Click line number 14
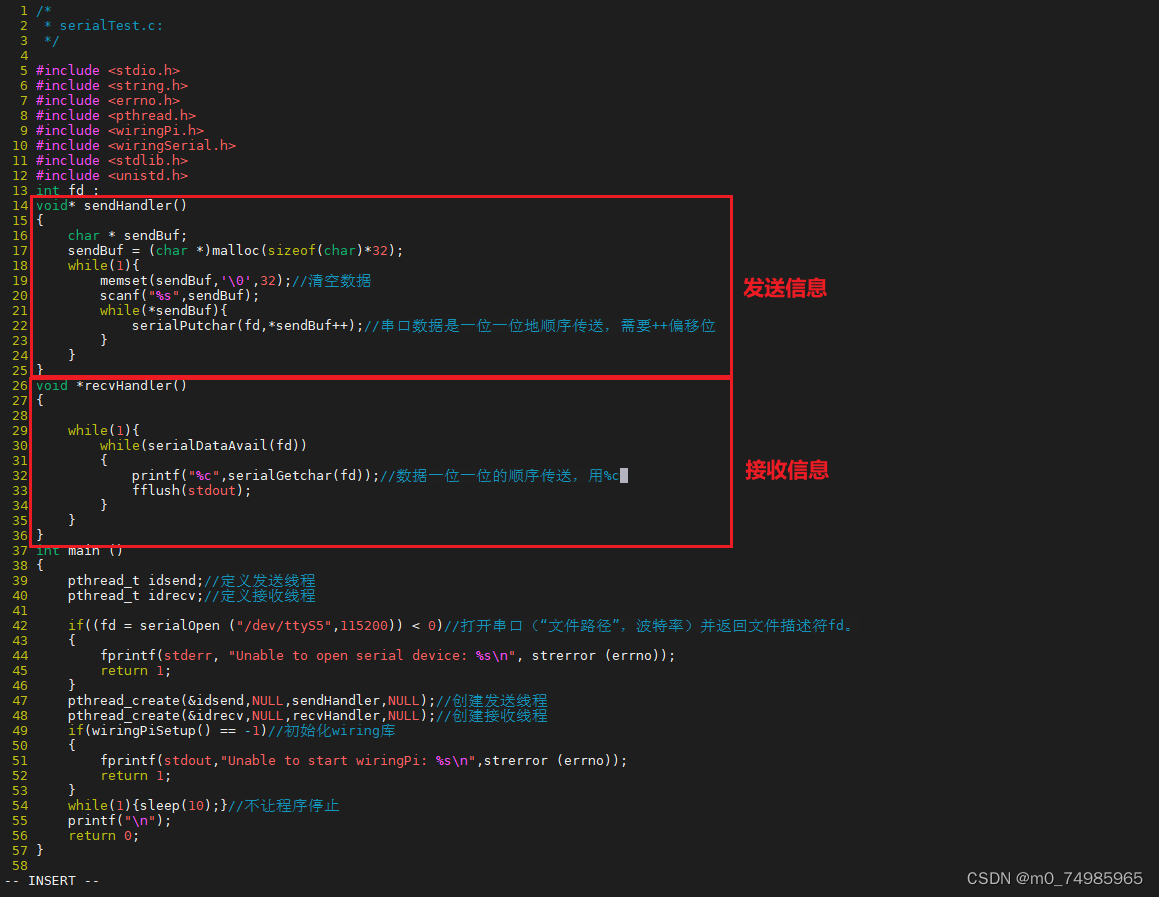1159x897 pixels. pos(20,205)
